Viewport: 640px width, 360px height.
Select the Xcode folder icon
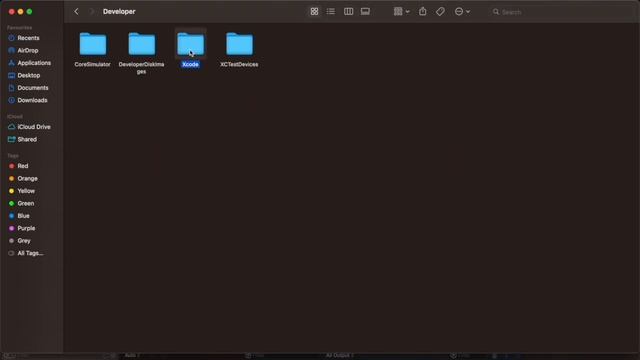pos(191,44)
